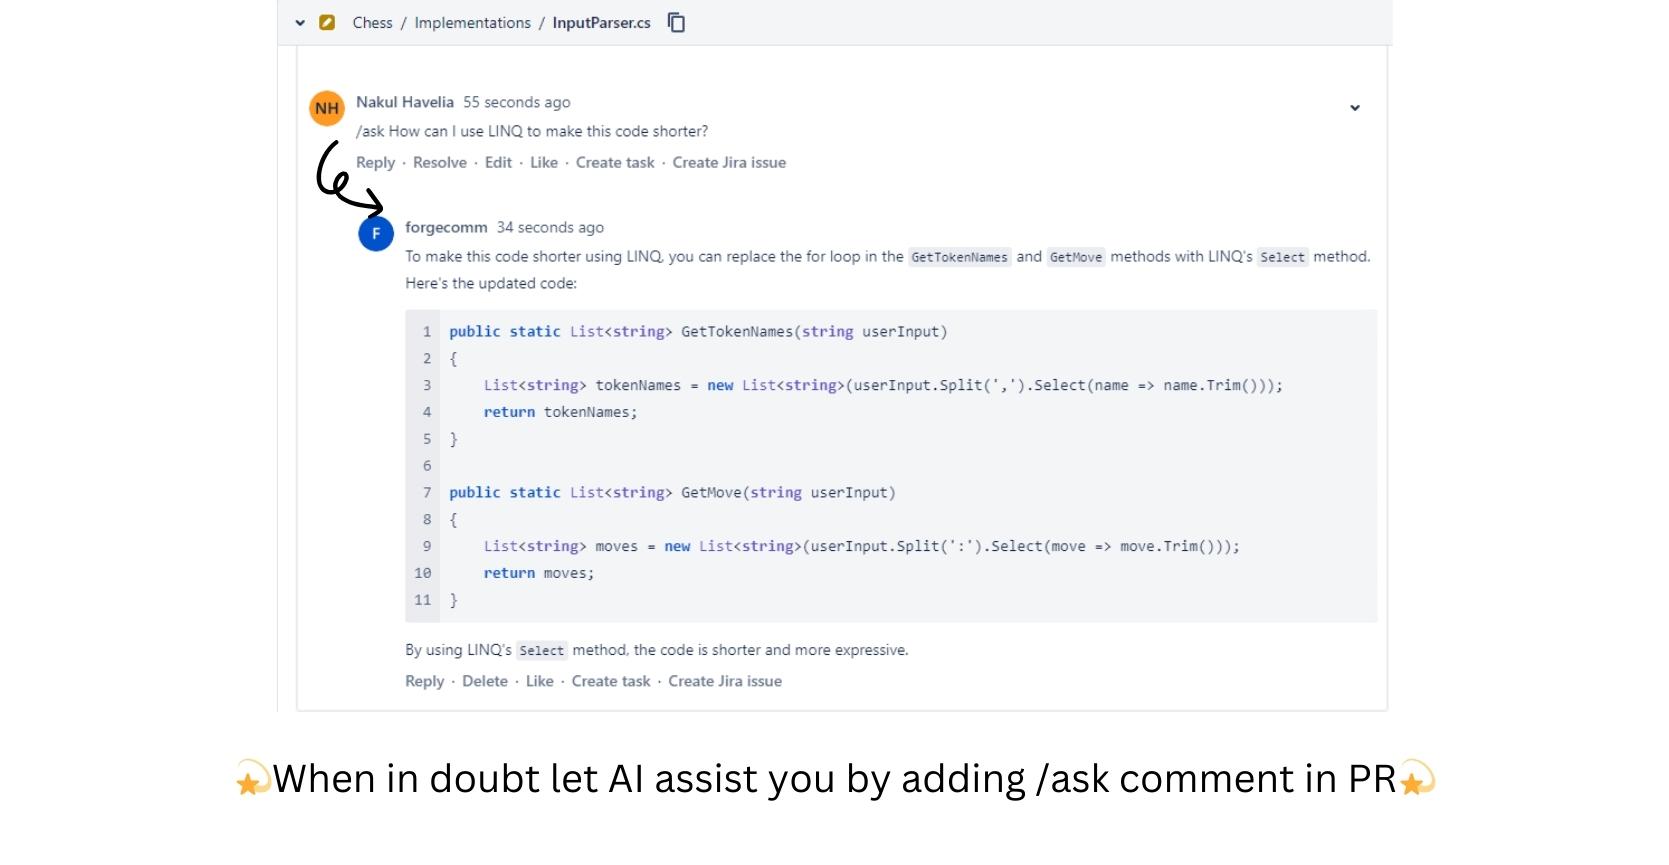
Task: Reply to Nakul Havelia's comment
Action: tap(376, 162)
